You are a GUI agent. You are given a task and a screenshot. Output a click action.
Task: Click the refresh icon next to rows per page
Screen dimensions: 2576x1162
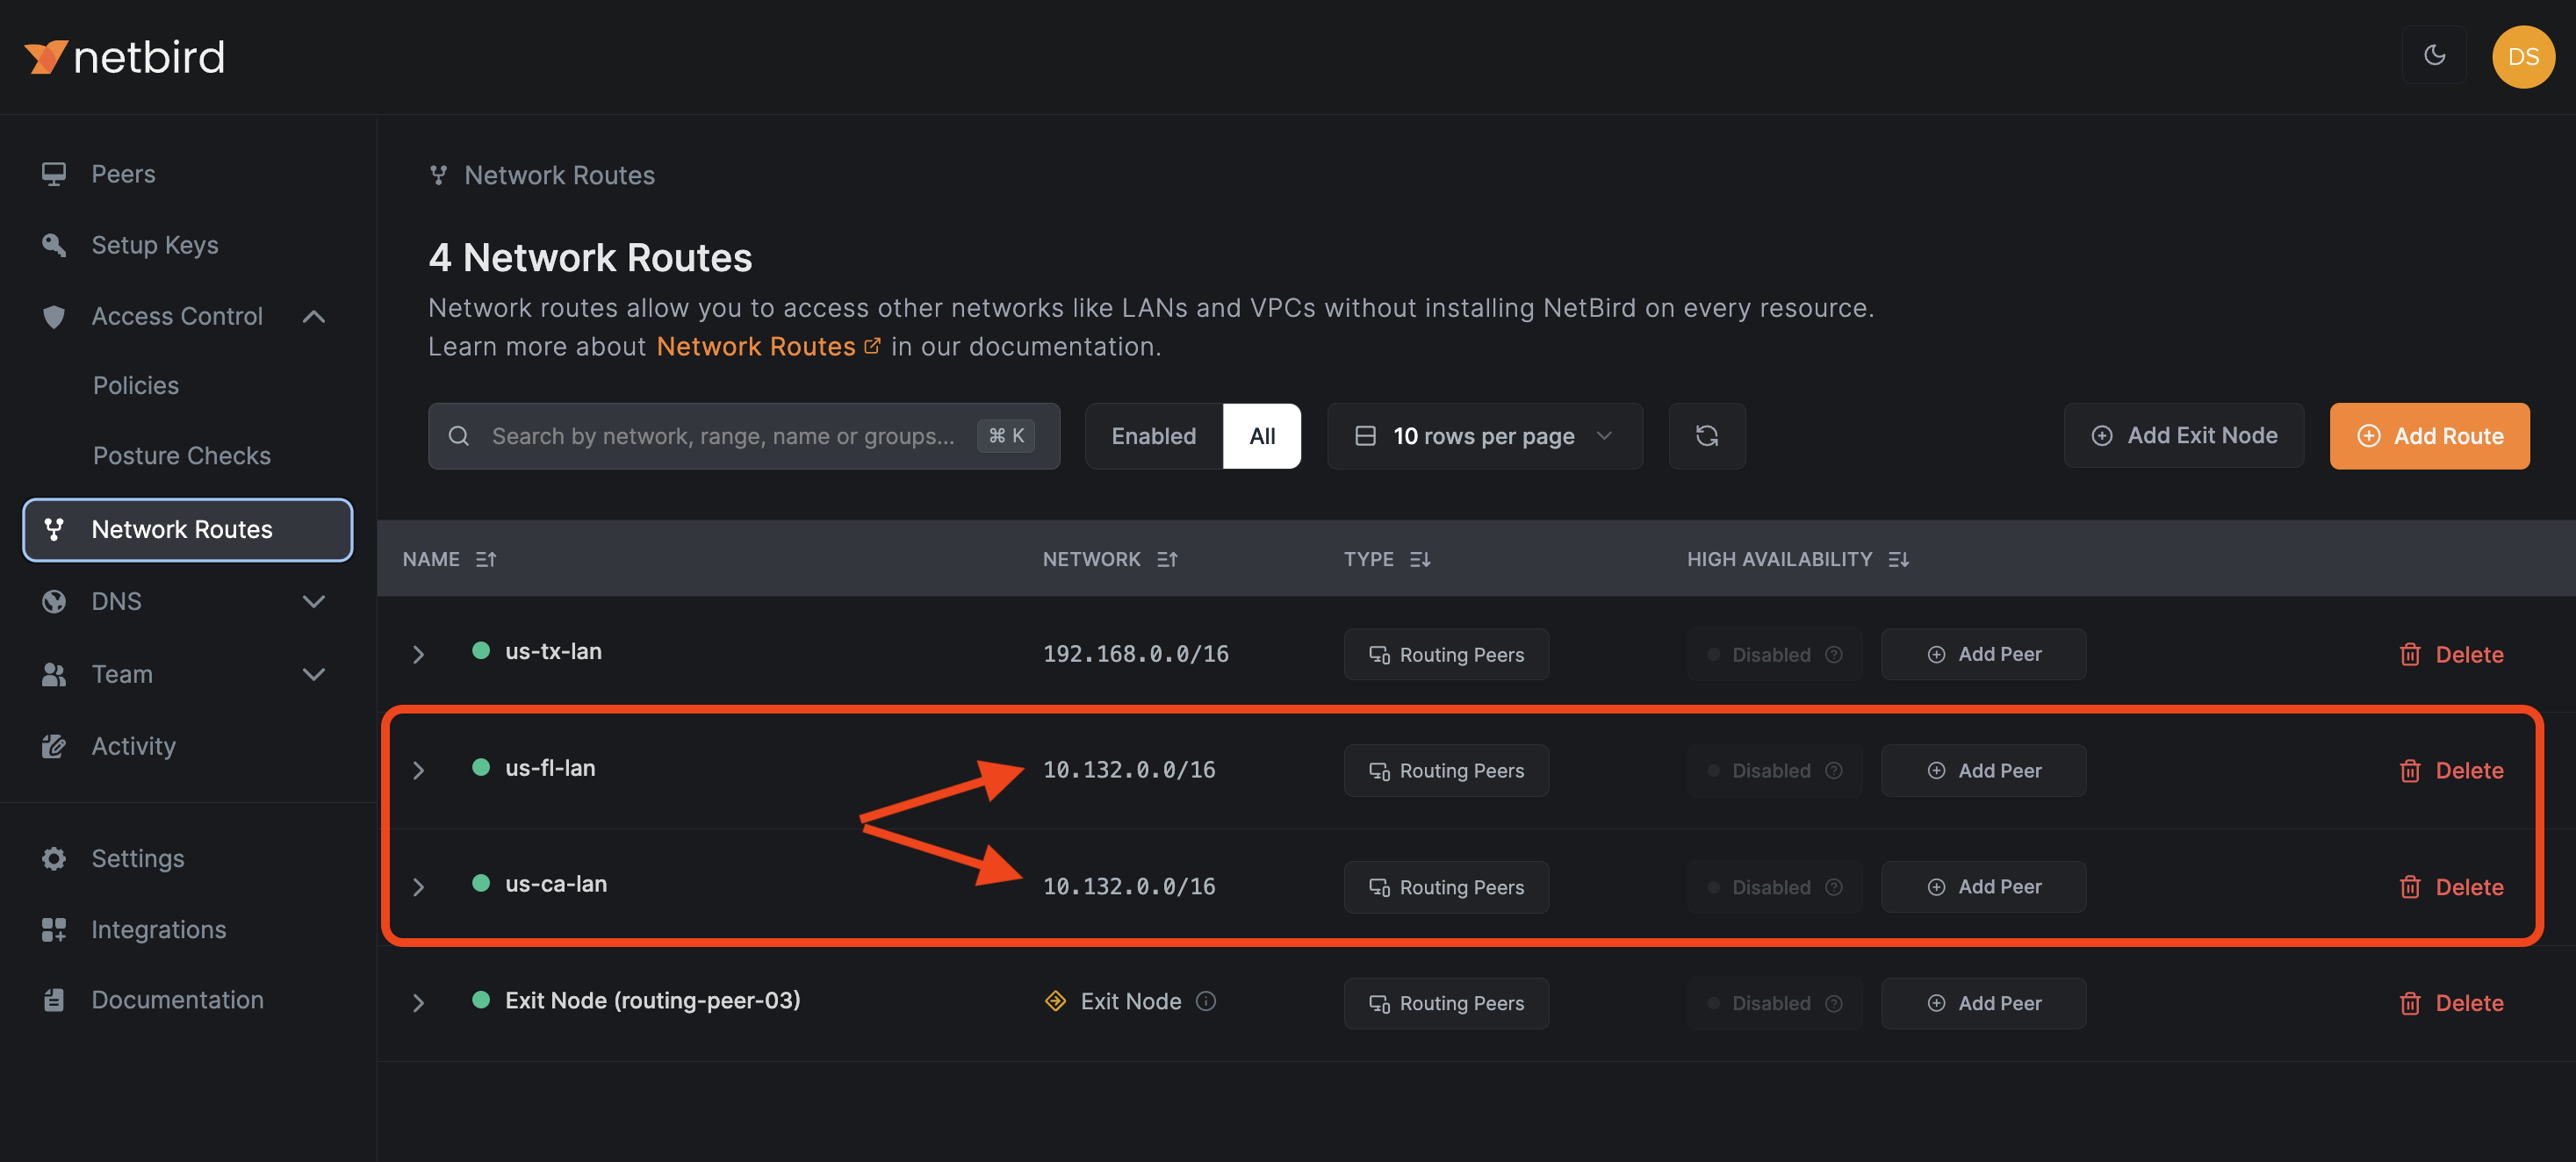coord(1707,436)
